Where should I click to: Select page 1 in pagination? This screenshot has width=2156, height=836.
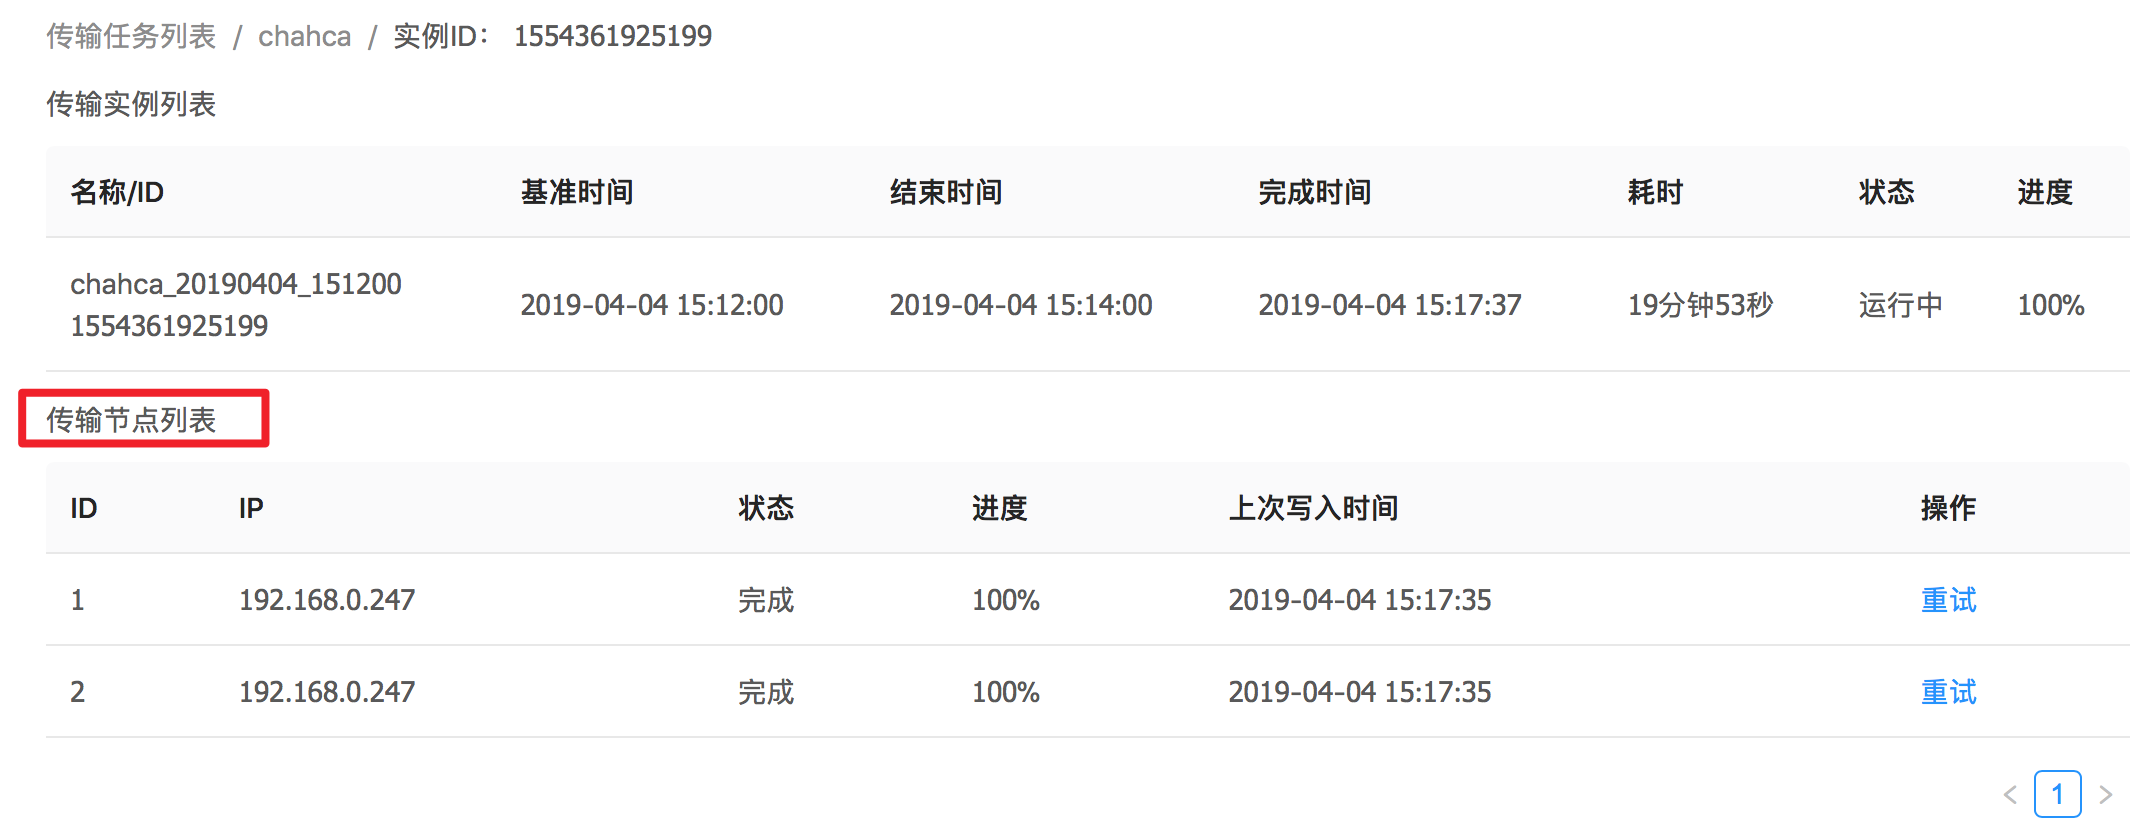point(2058,794)
